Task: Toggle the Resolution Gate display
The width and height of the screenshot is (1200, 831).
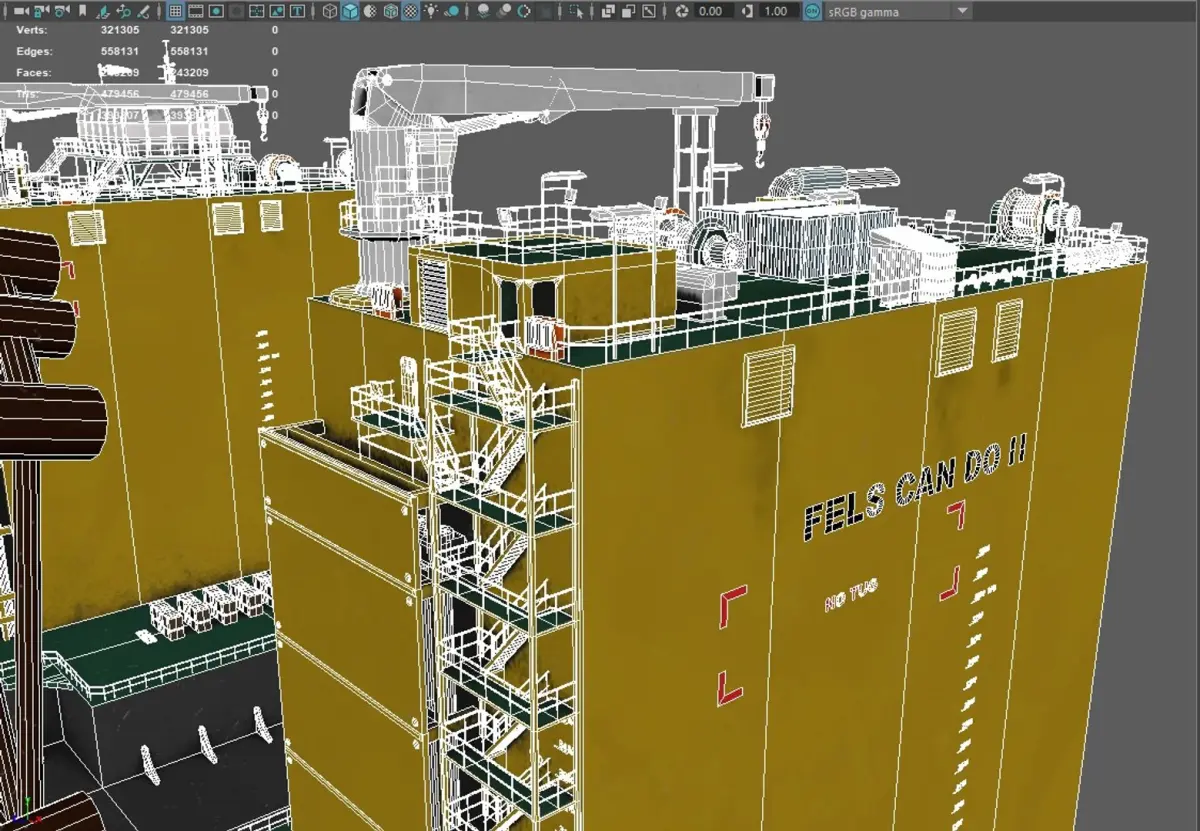Action: [x=216, y=11]
